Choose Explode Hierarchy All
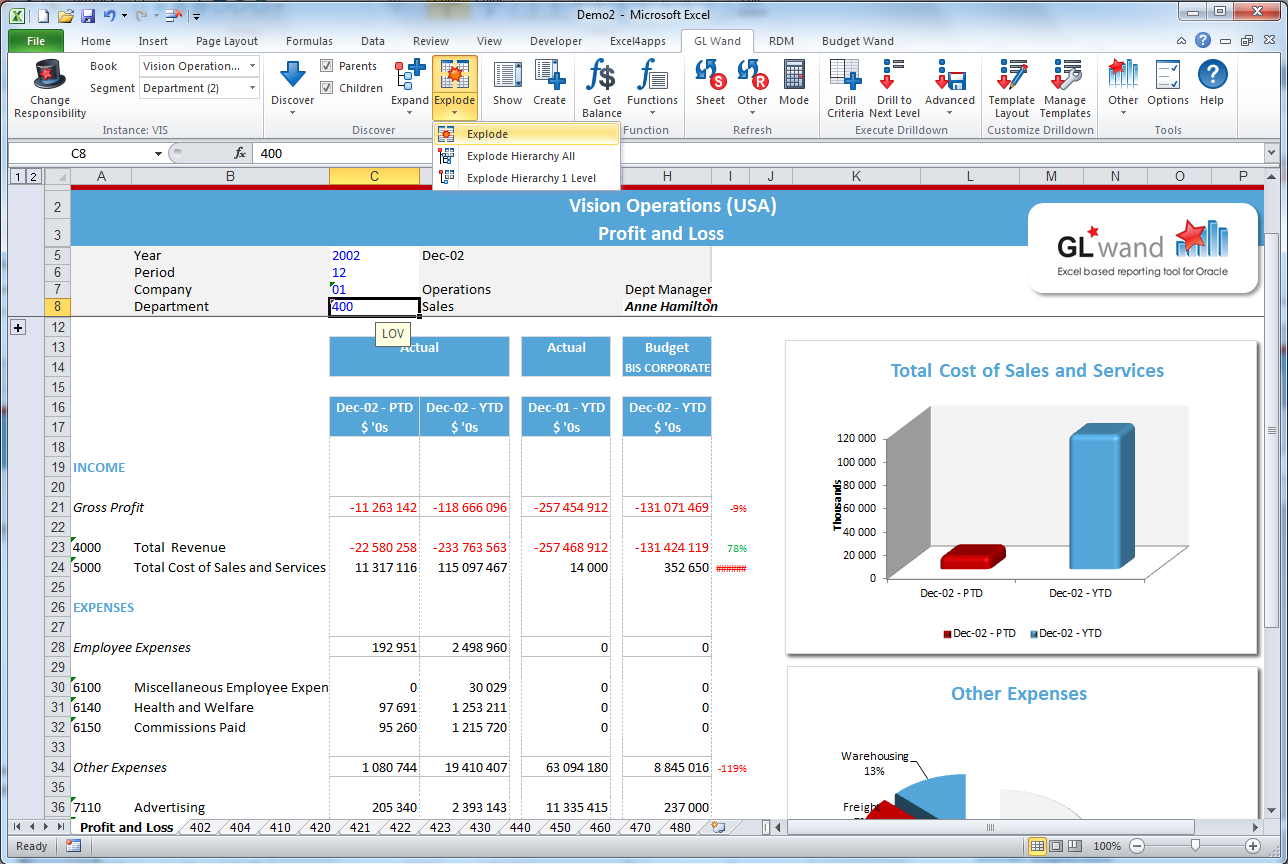1288x864 pixels. point(526,156)
